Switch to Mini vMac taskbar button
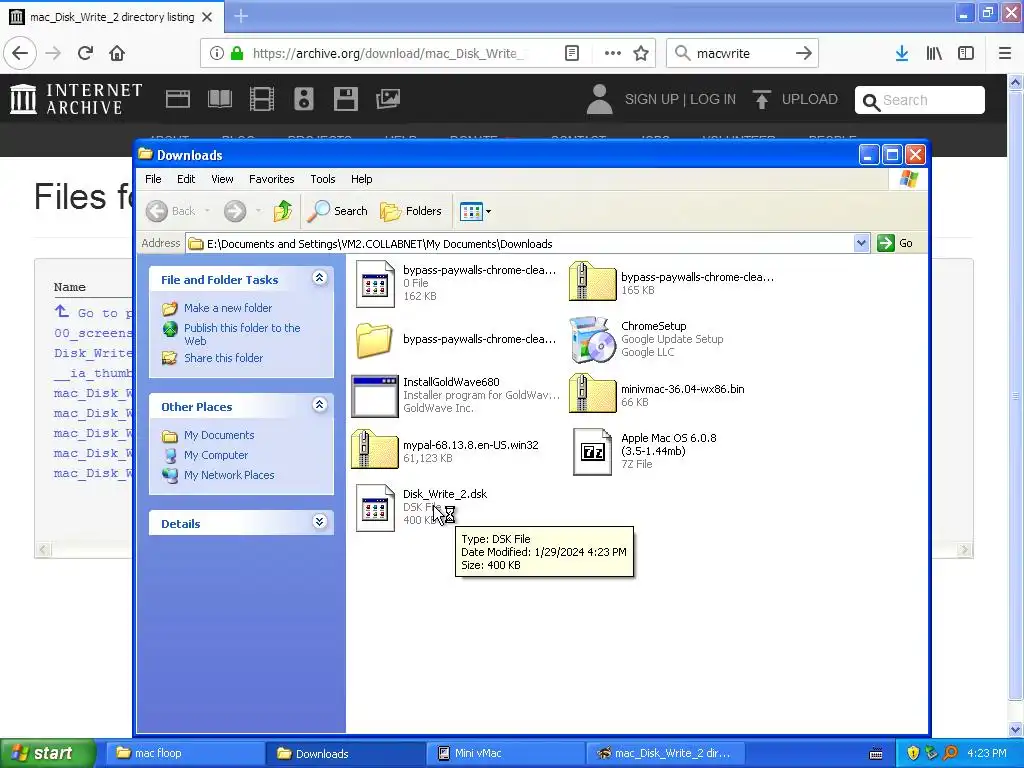The image size is (1024, 768). click(x=505, y=753)
